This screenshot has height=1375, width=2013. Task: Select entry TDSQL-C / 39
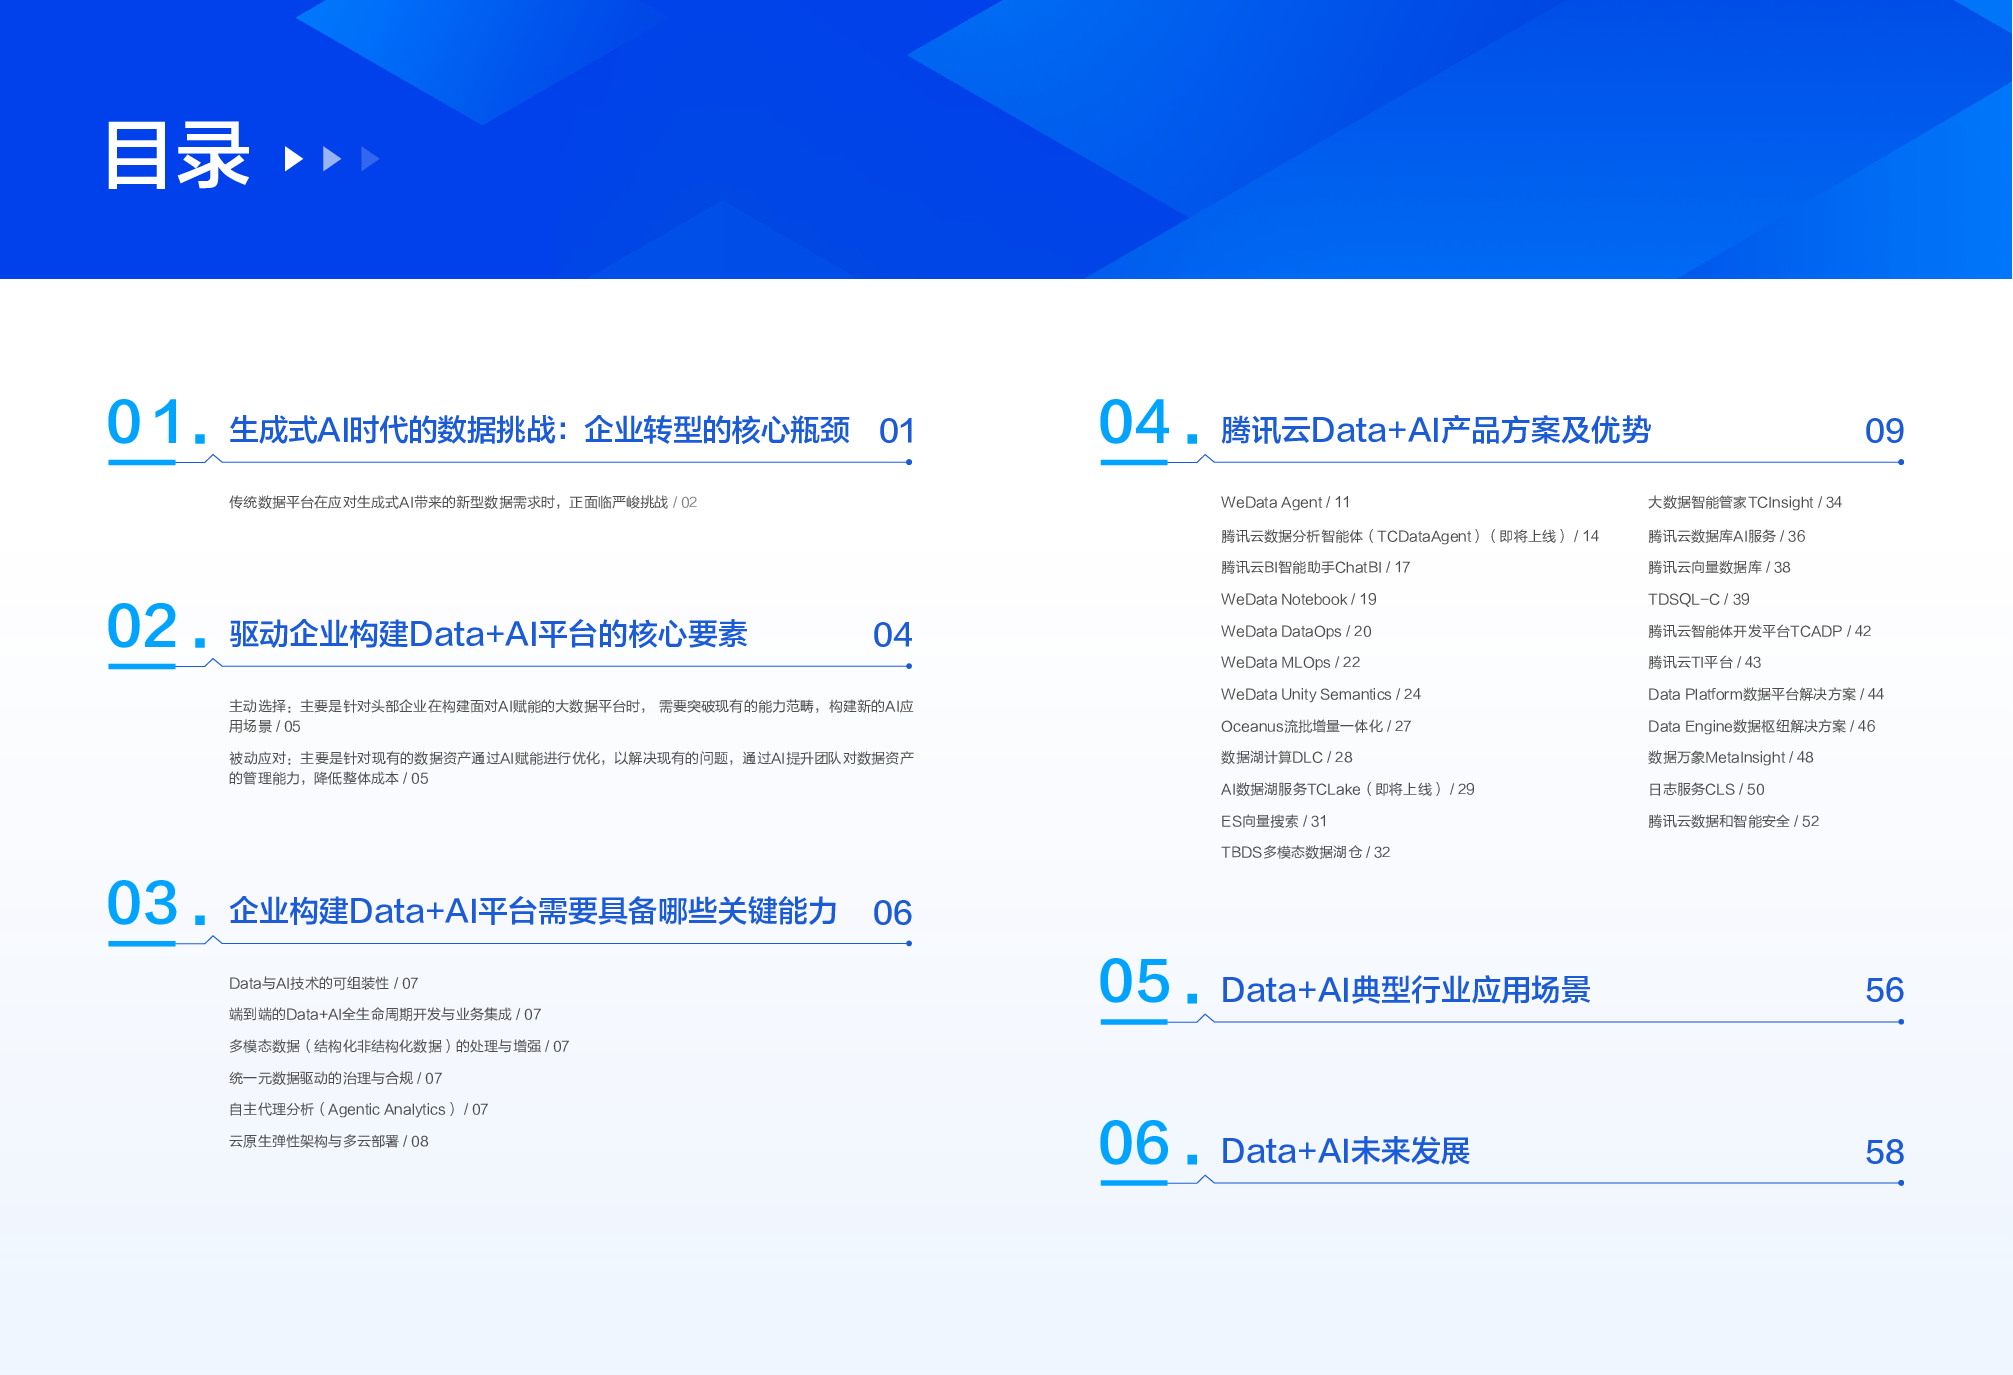pos(1699,599)
